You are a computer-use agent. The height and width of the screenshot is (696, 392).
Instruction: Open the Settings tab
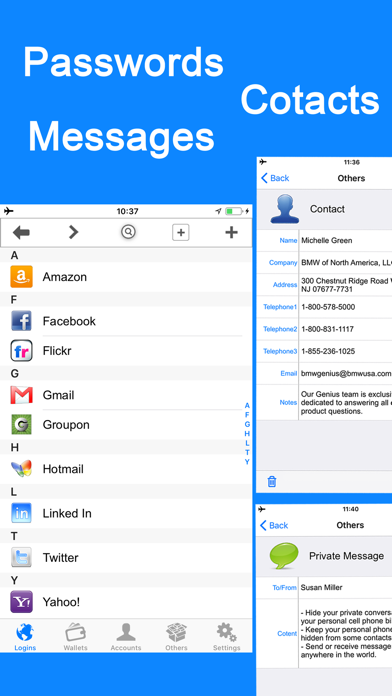(226, 637)
